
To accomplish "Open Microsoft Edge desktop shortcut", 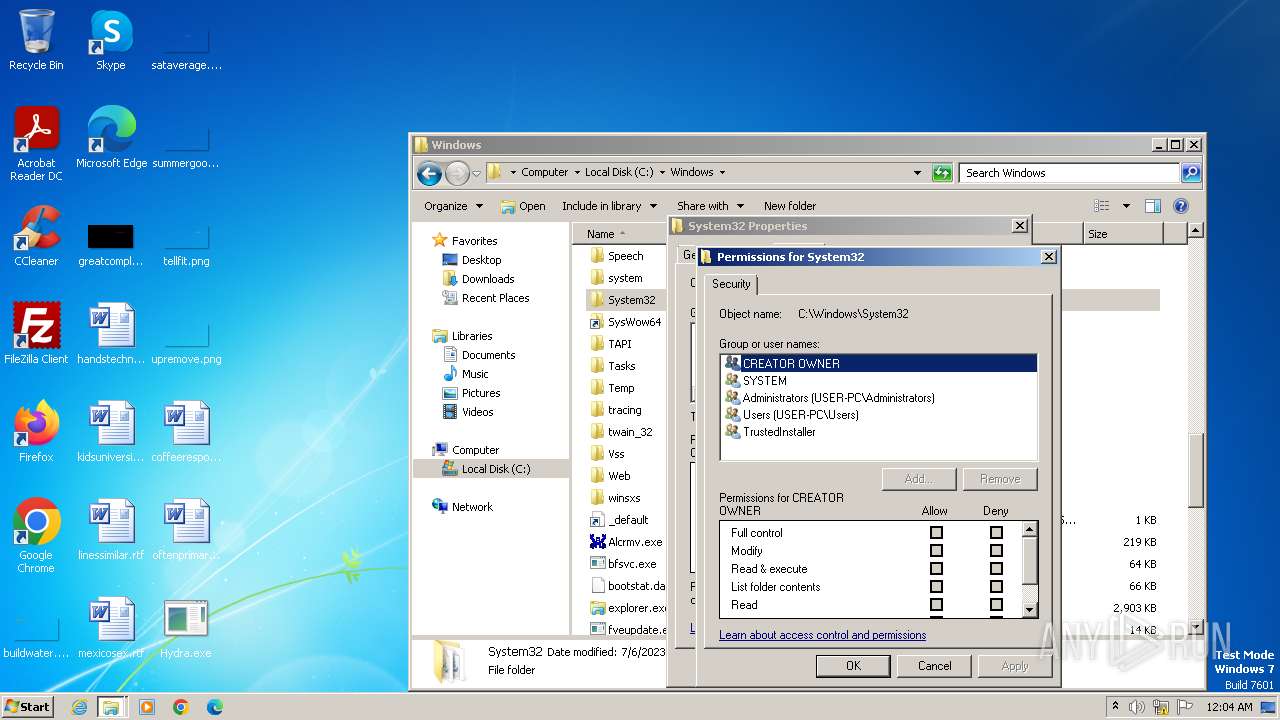I will click(x=111, y=138).
